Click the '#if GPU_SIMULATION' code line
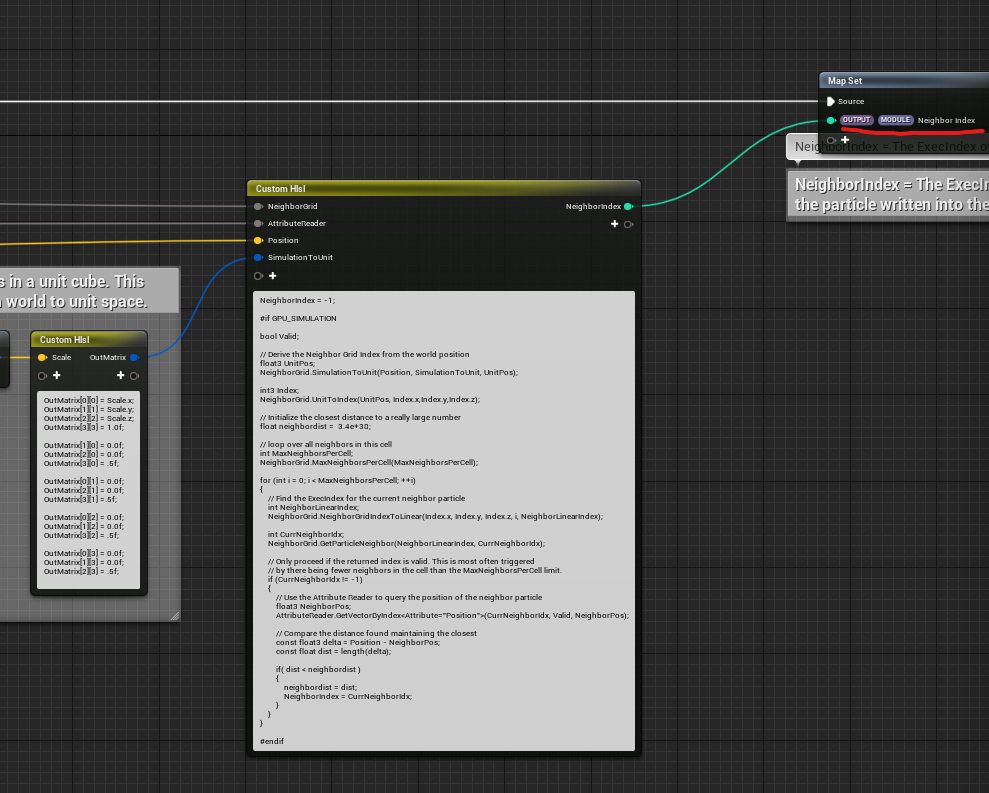 coord(298,319)
